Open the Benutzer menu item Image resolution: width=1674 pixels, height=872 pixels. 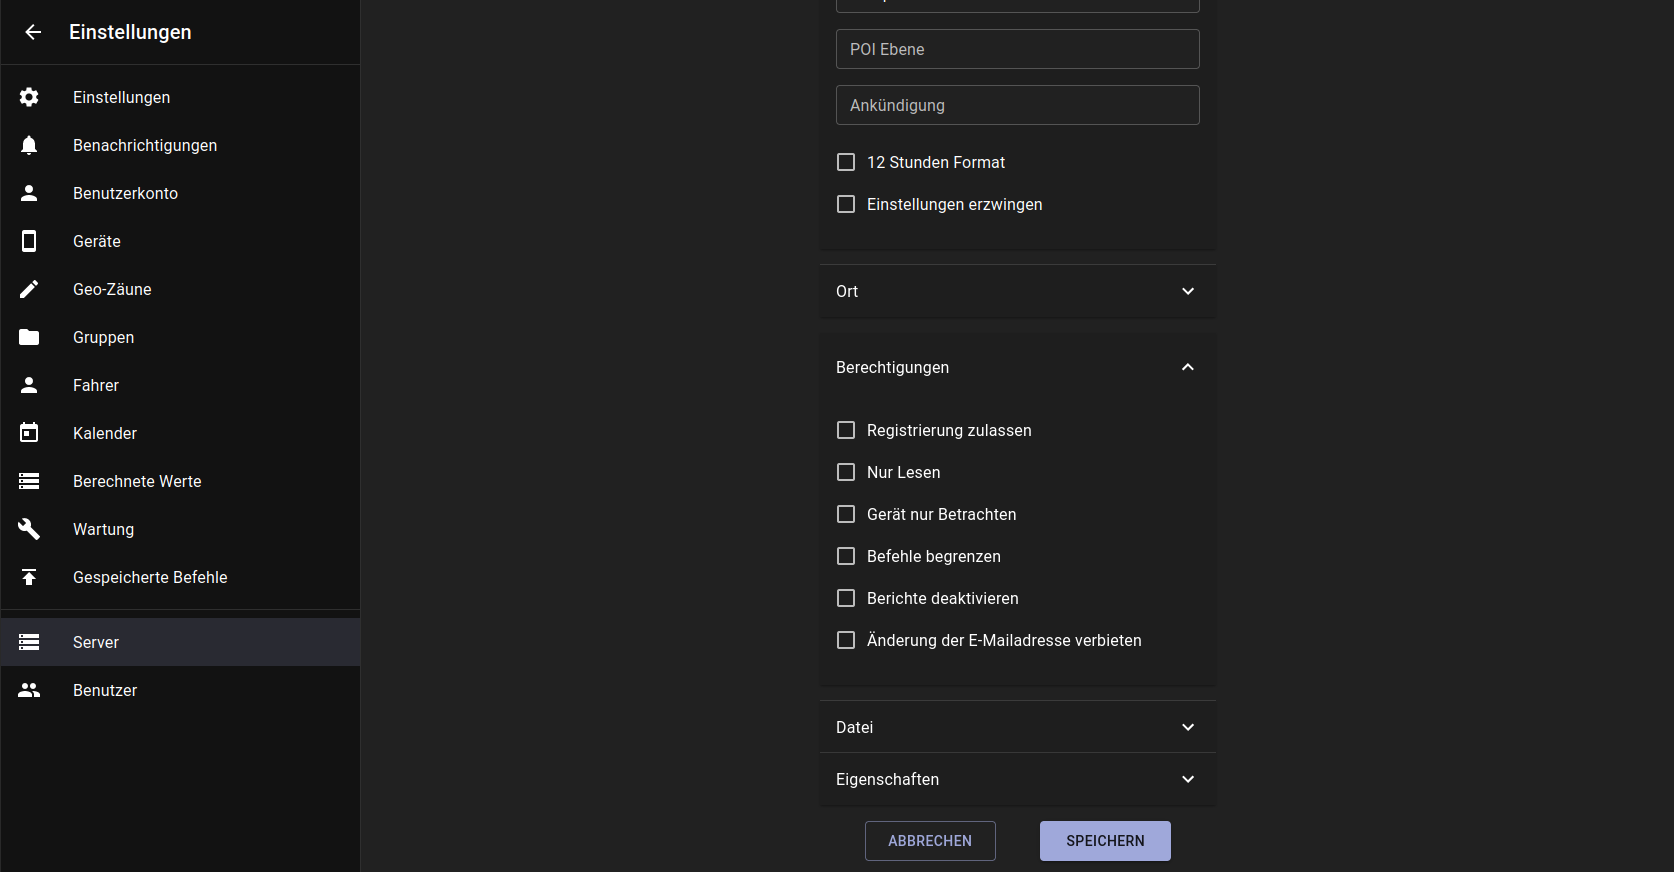pyautogui.click(x=105, y=690)
